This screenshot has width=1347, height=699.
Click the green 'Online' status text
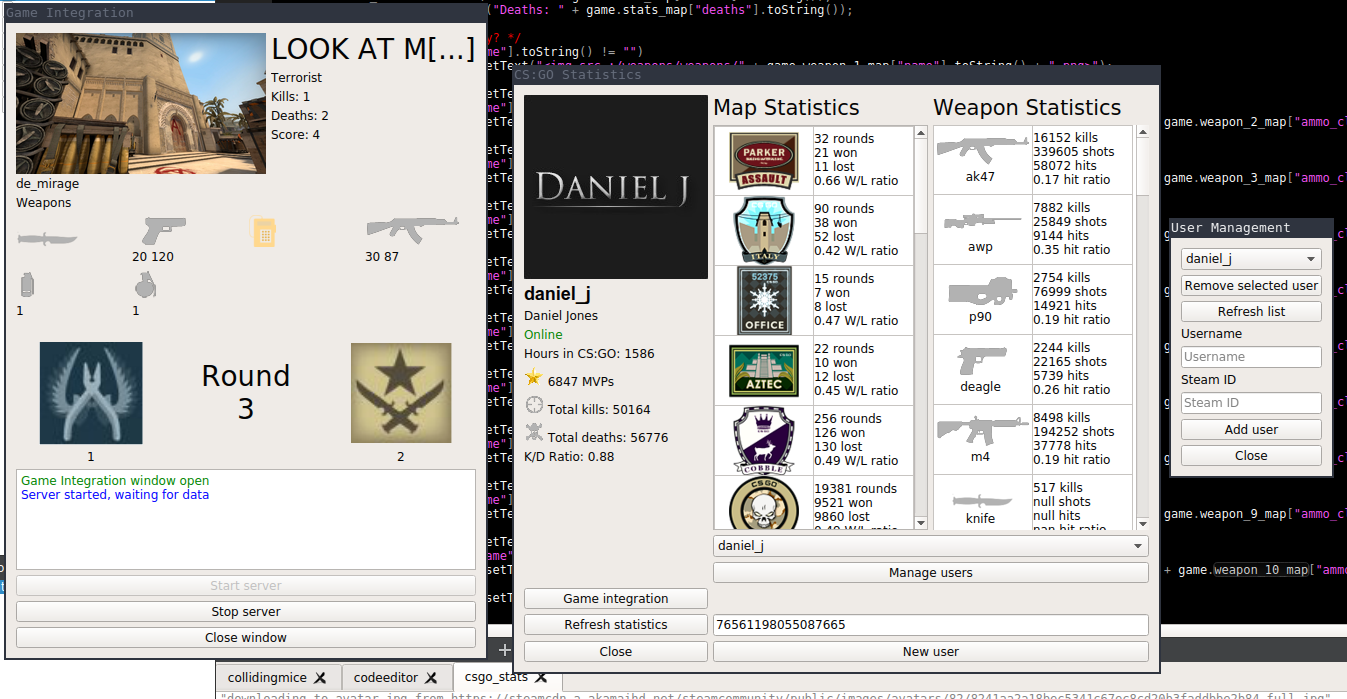pos(543,335)
